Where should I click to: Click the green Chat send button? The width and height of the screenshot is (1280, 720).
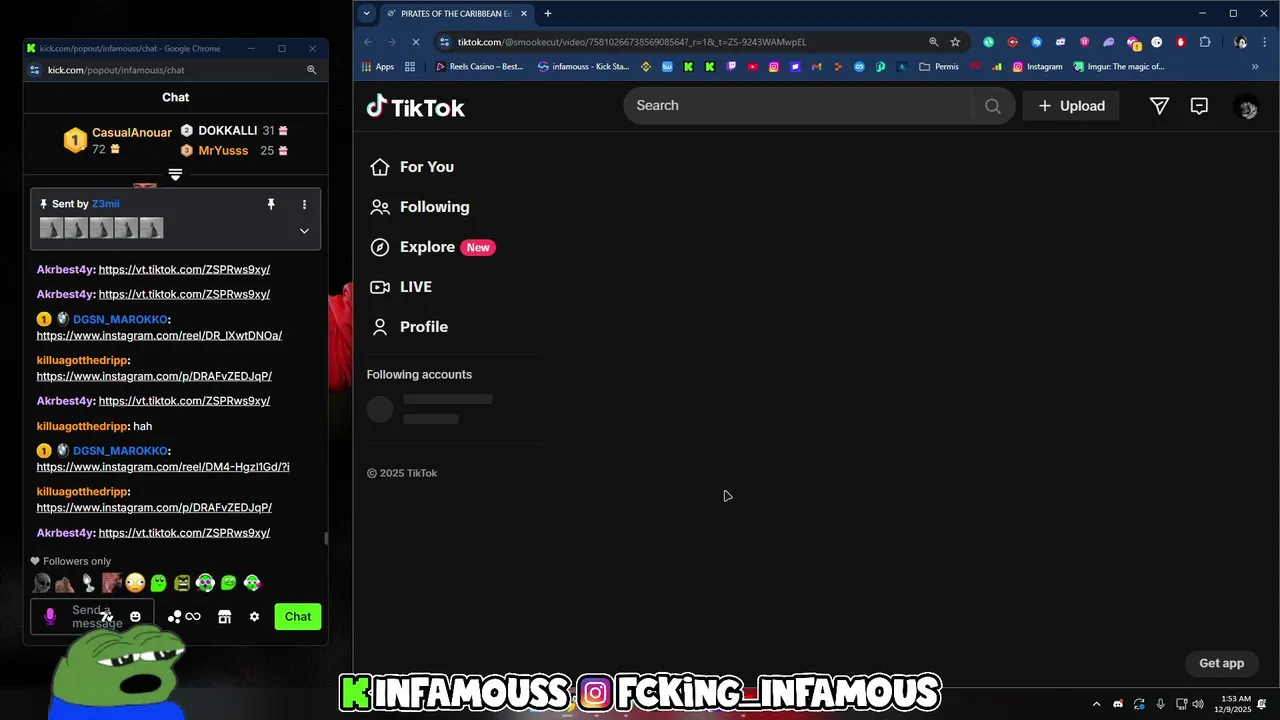click(298, 617)
